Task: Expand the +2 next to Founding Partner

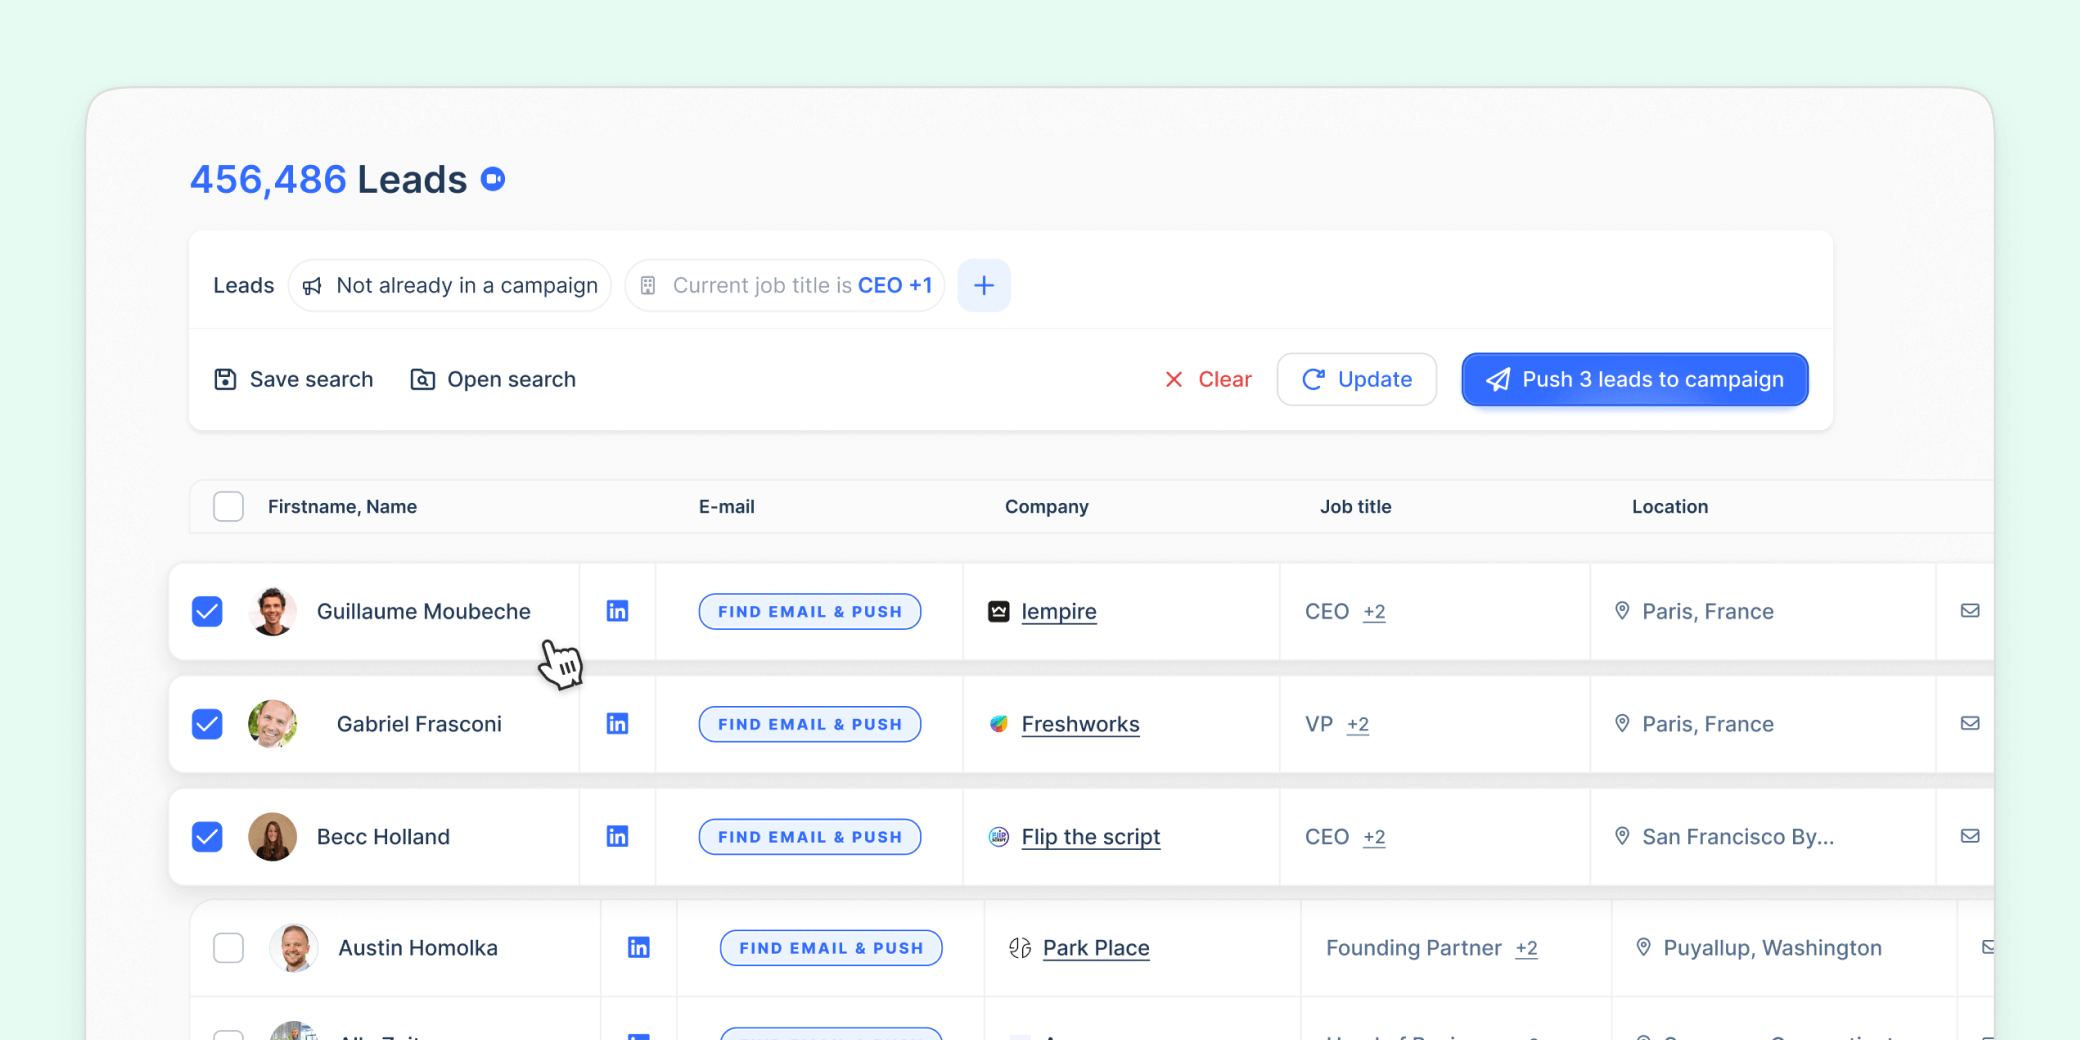Action: (x=1526, y=948)
